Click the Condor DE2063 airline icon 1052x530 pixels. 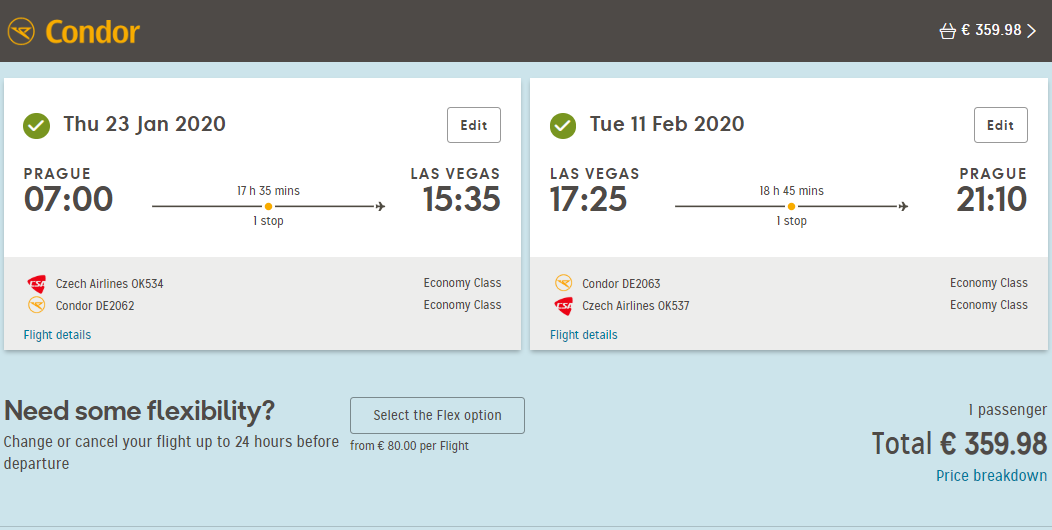[564, 283]
